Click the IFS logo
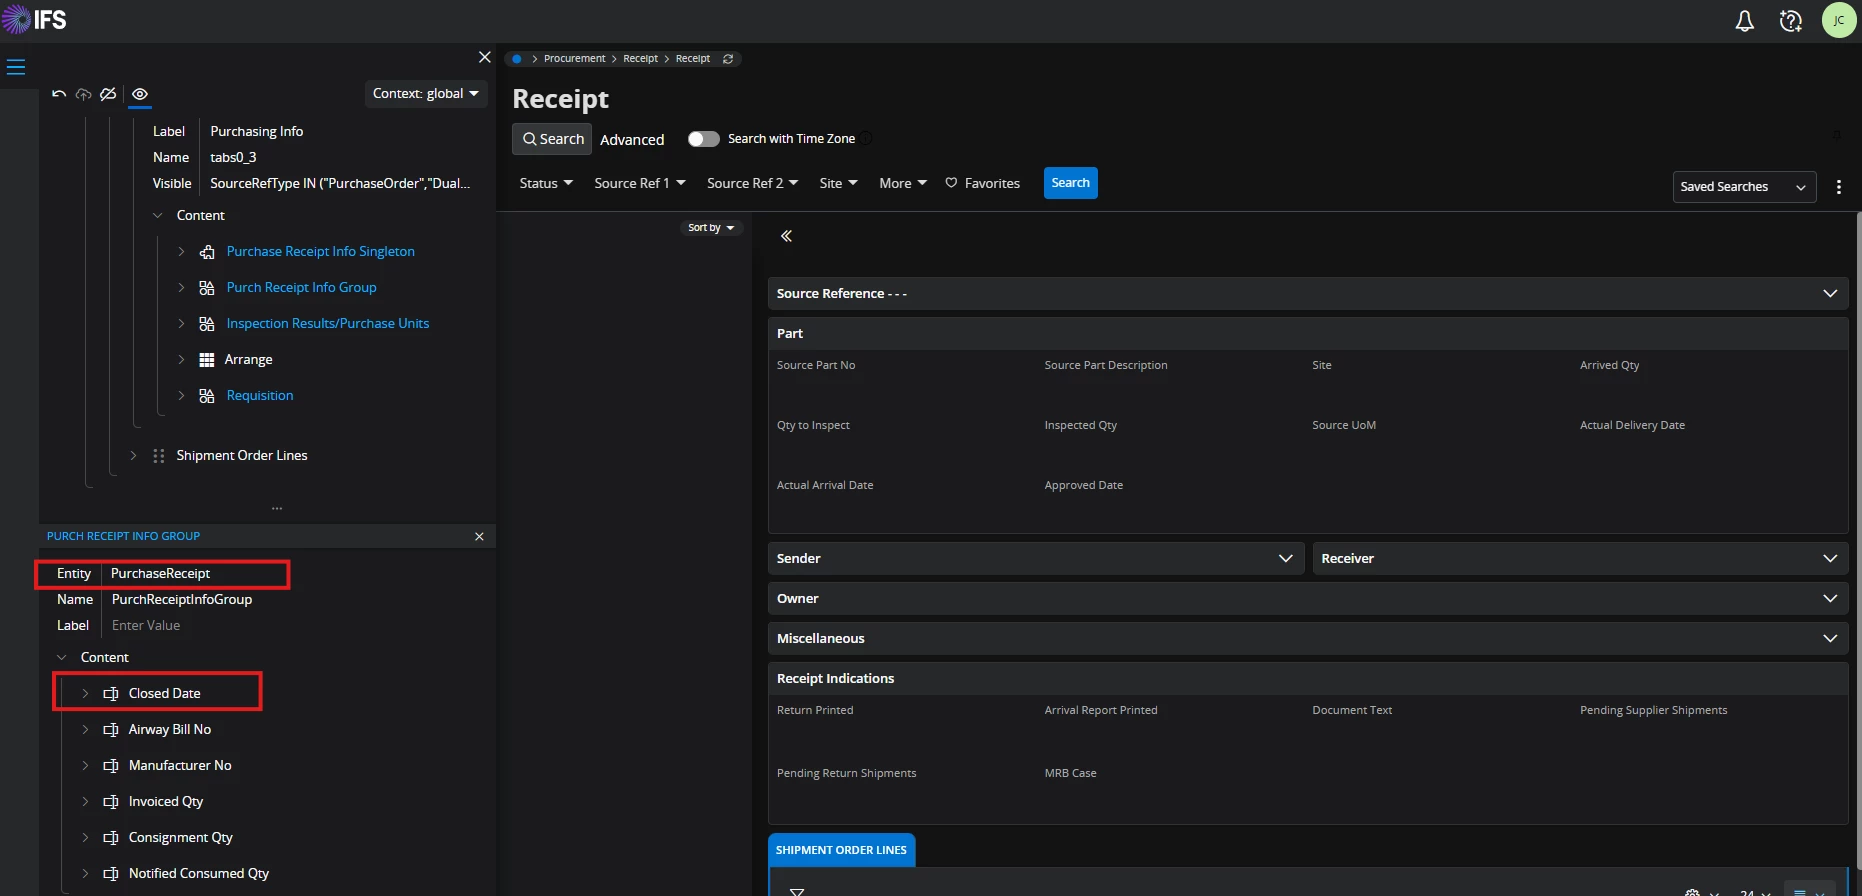The image size is (1862, 896). click(x=34, y=20)
